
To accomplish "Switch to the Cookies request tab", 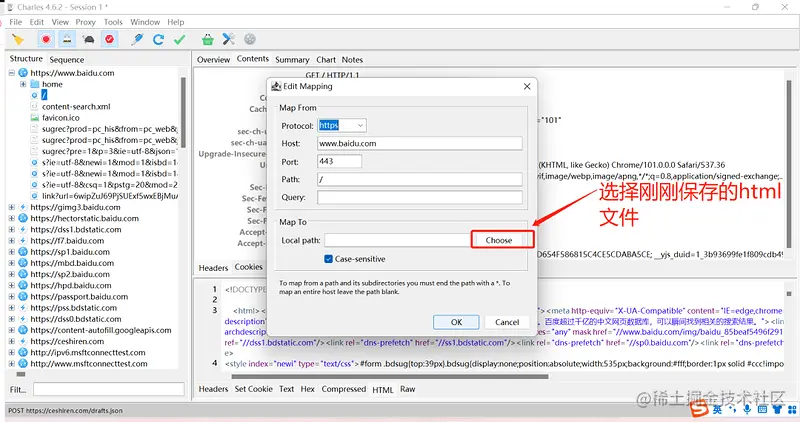I will [x=248, y=267].
